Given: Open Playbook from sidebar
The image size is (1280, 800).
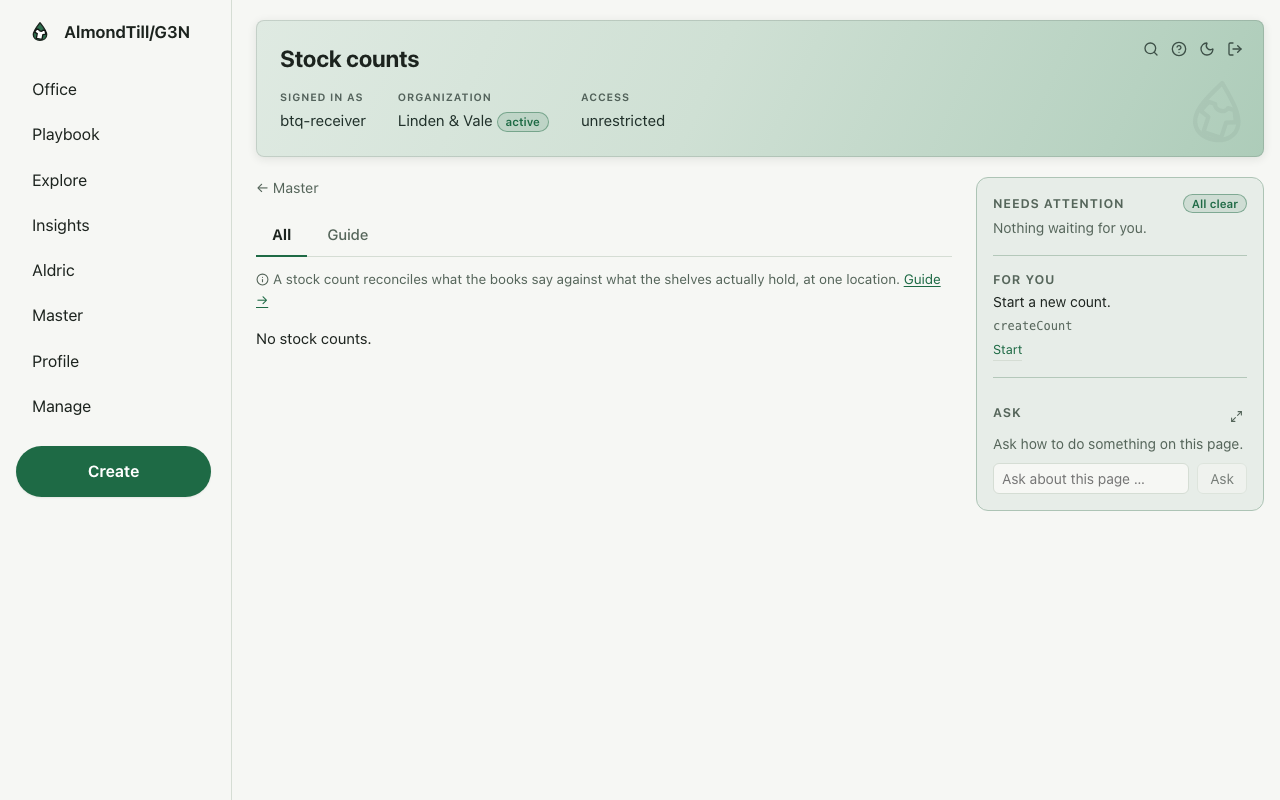Looking at the screenshot, I should point(66,134).
